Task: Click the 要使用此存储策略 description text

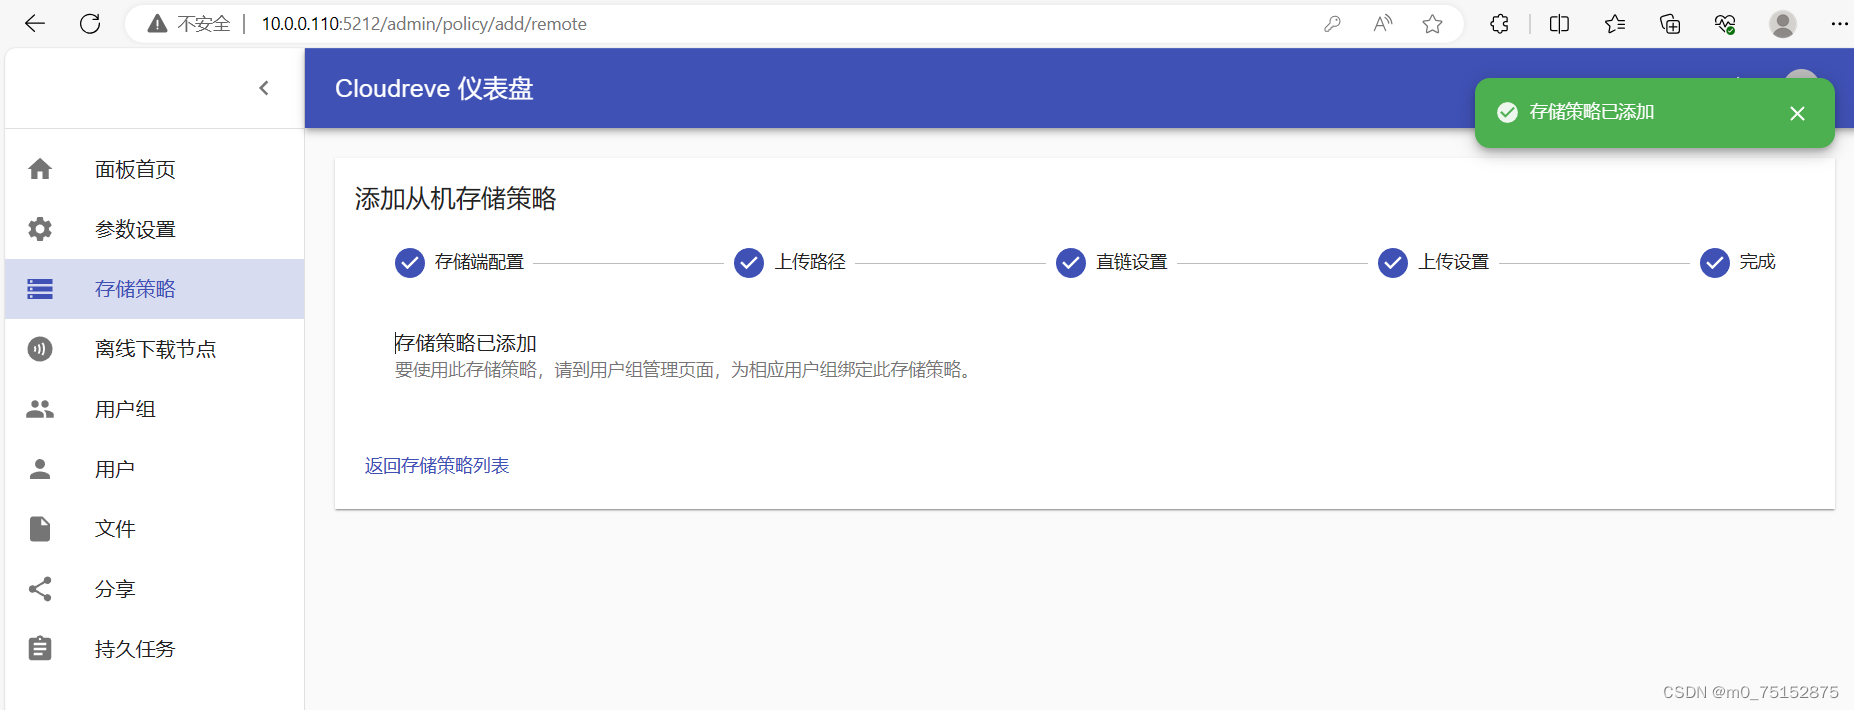Action: pyautogui.click(x=686, y=370)
